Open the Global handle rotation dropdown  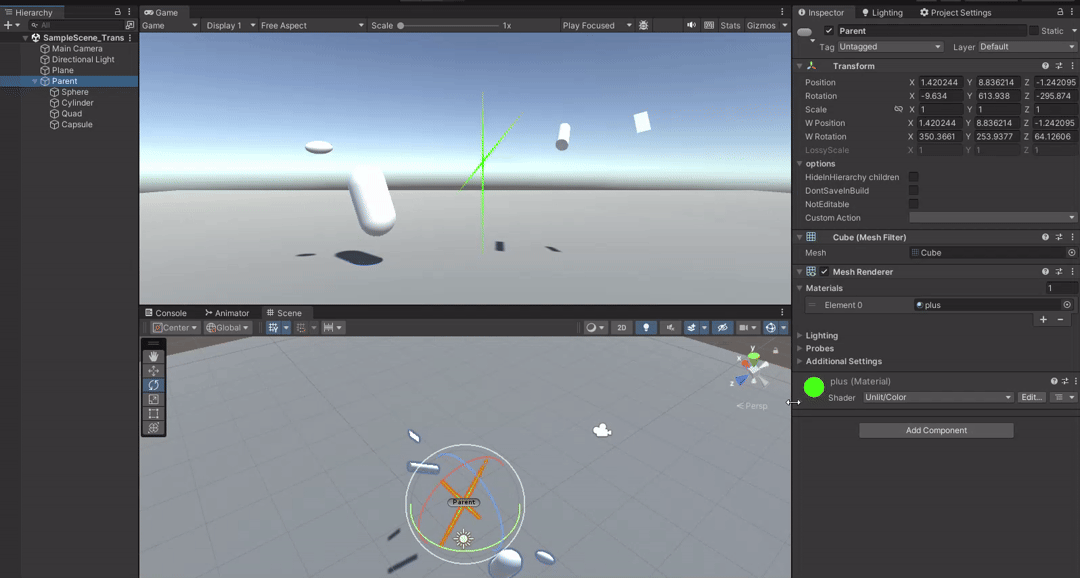(227, 328)
